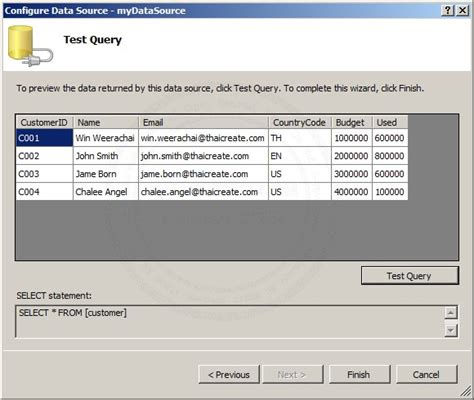The image size is (474, 400).
Task: Click the 800000 used cell
Action: [x=390, y=156]
